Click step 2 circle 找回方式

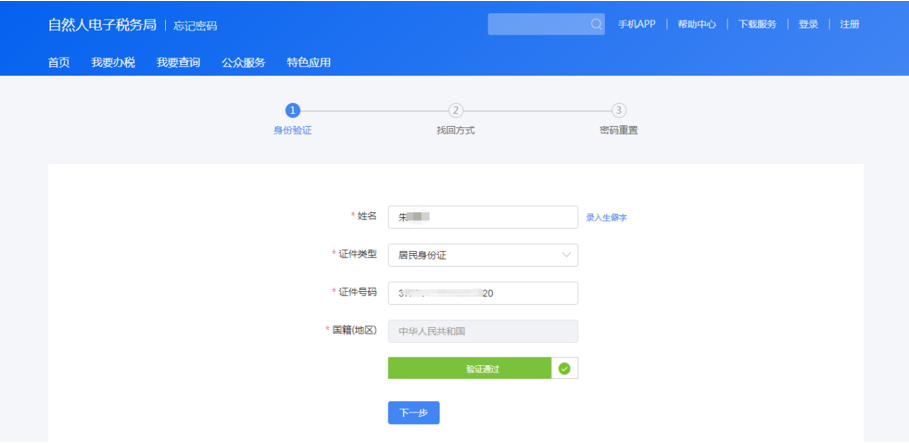pyautogui.click(x=456, y=110)
